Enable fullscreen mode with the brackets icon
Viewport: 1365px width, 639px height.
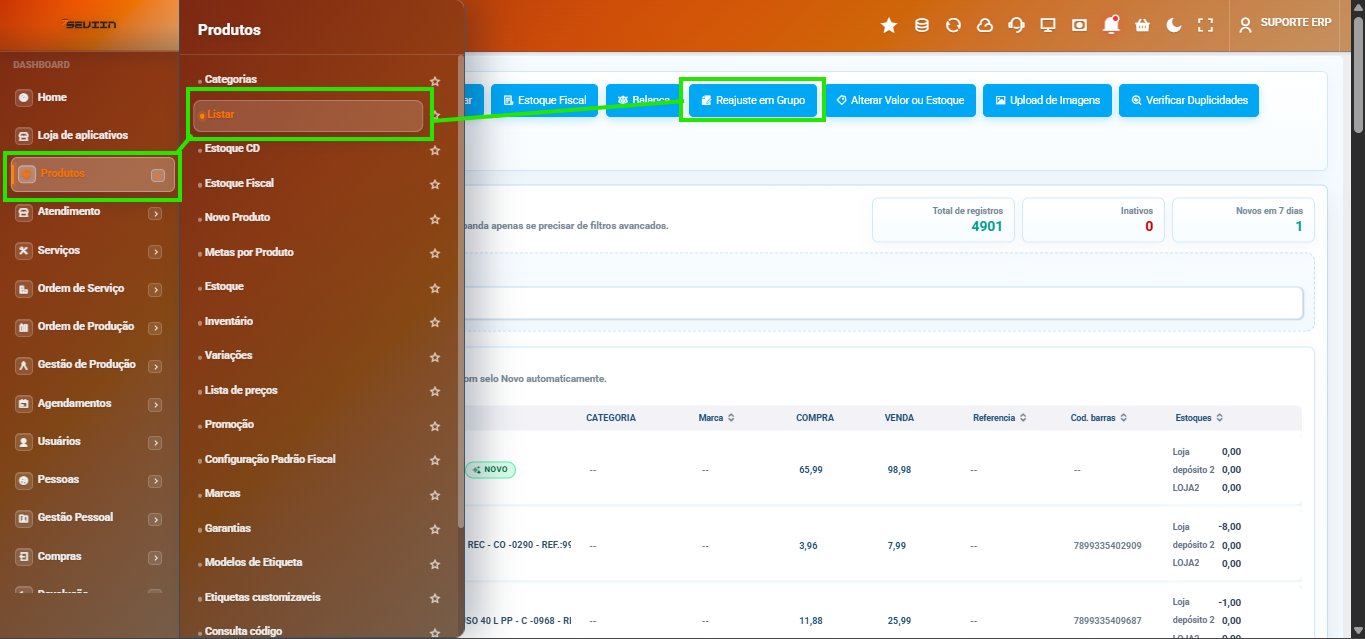[x=1205, y=26]
